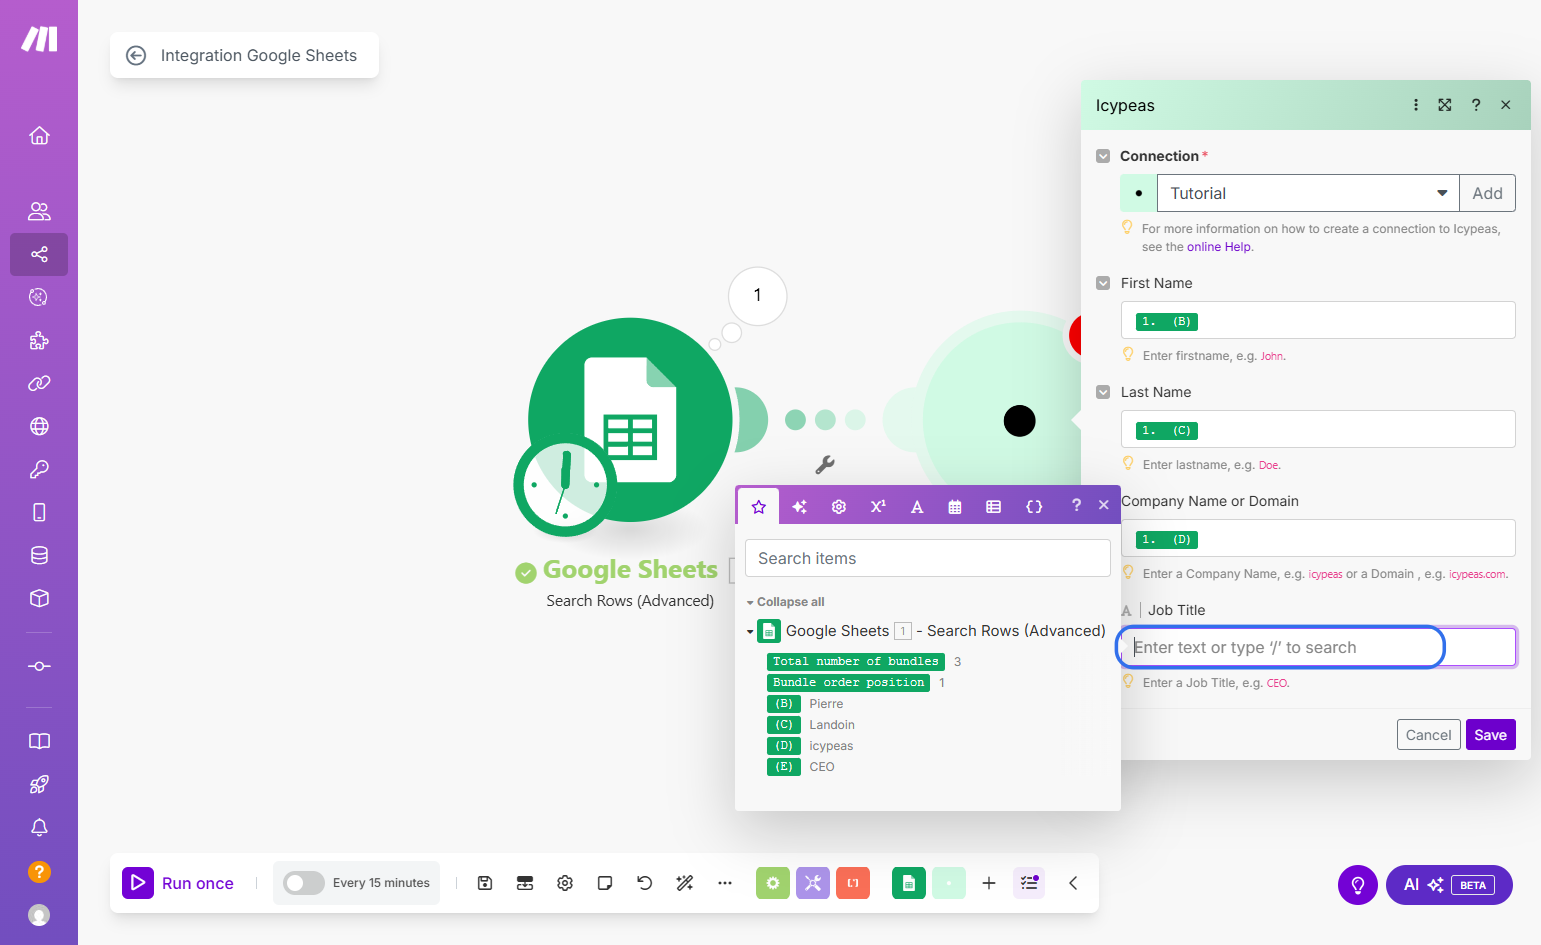Collapse the Google Sheets Search Rows tree
The image size is (1541, 945).
point(750,631)
